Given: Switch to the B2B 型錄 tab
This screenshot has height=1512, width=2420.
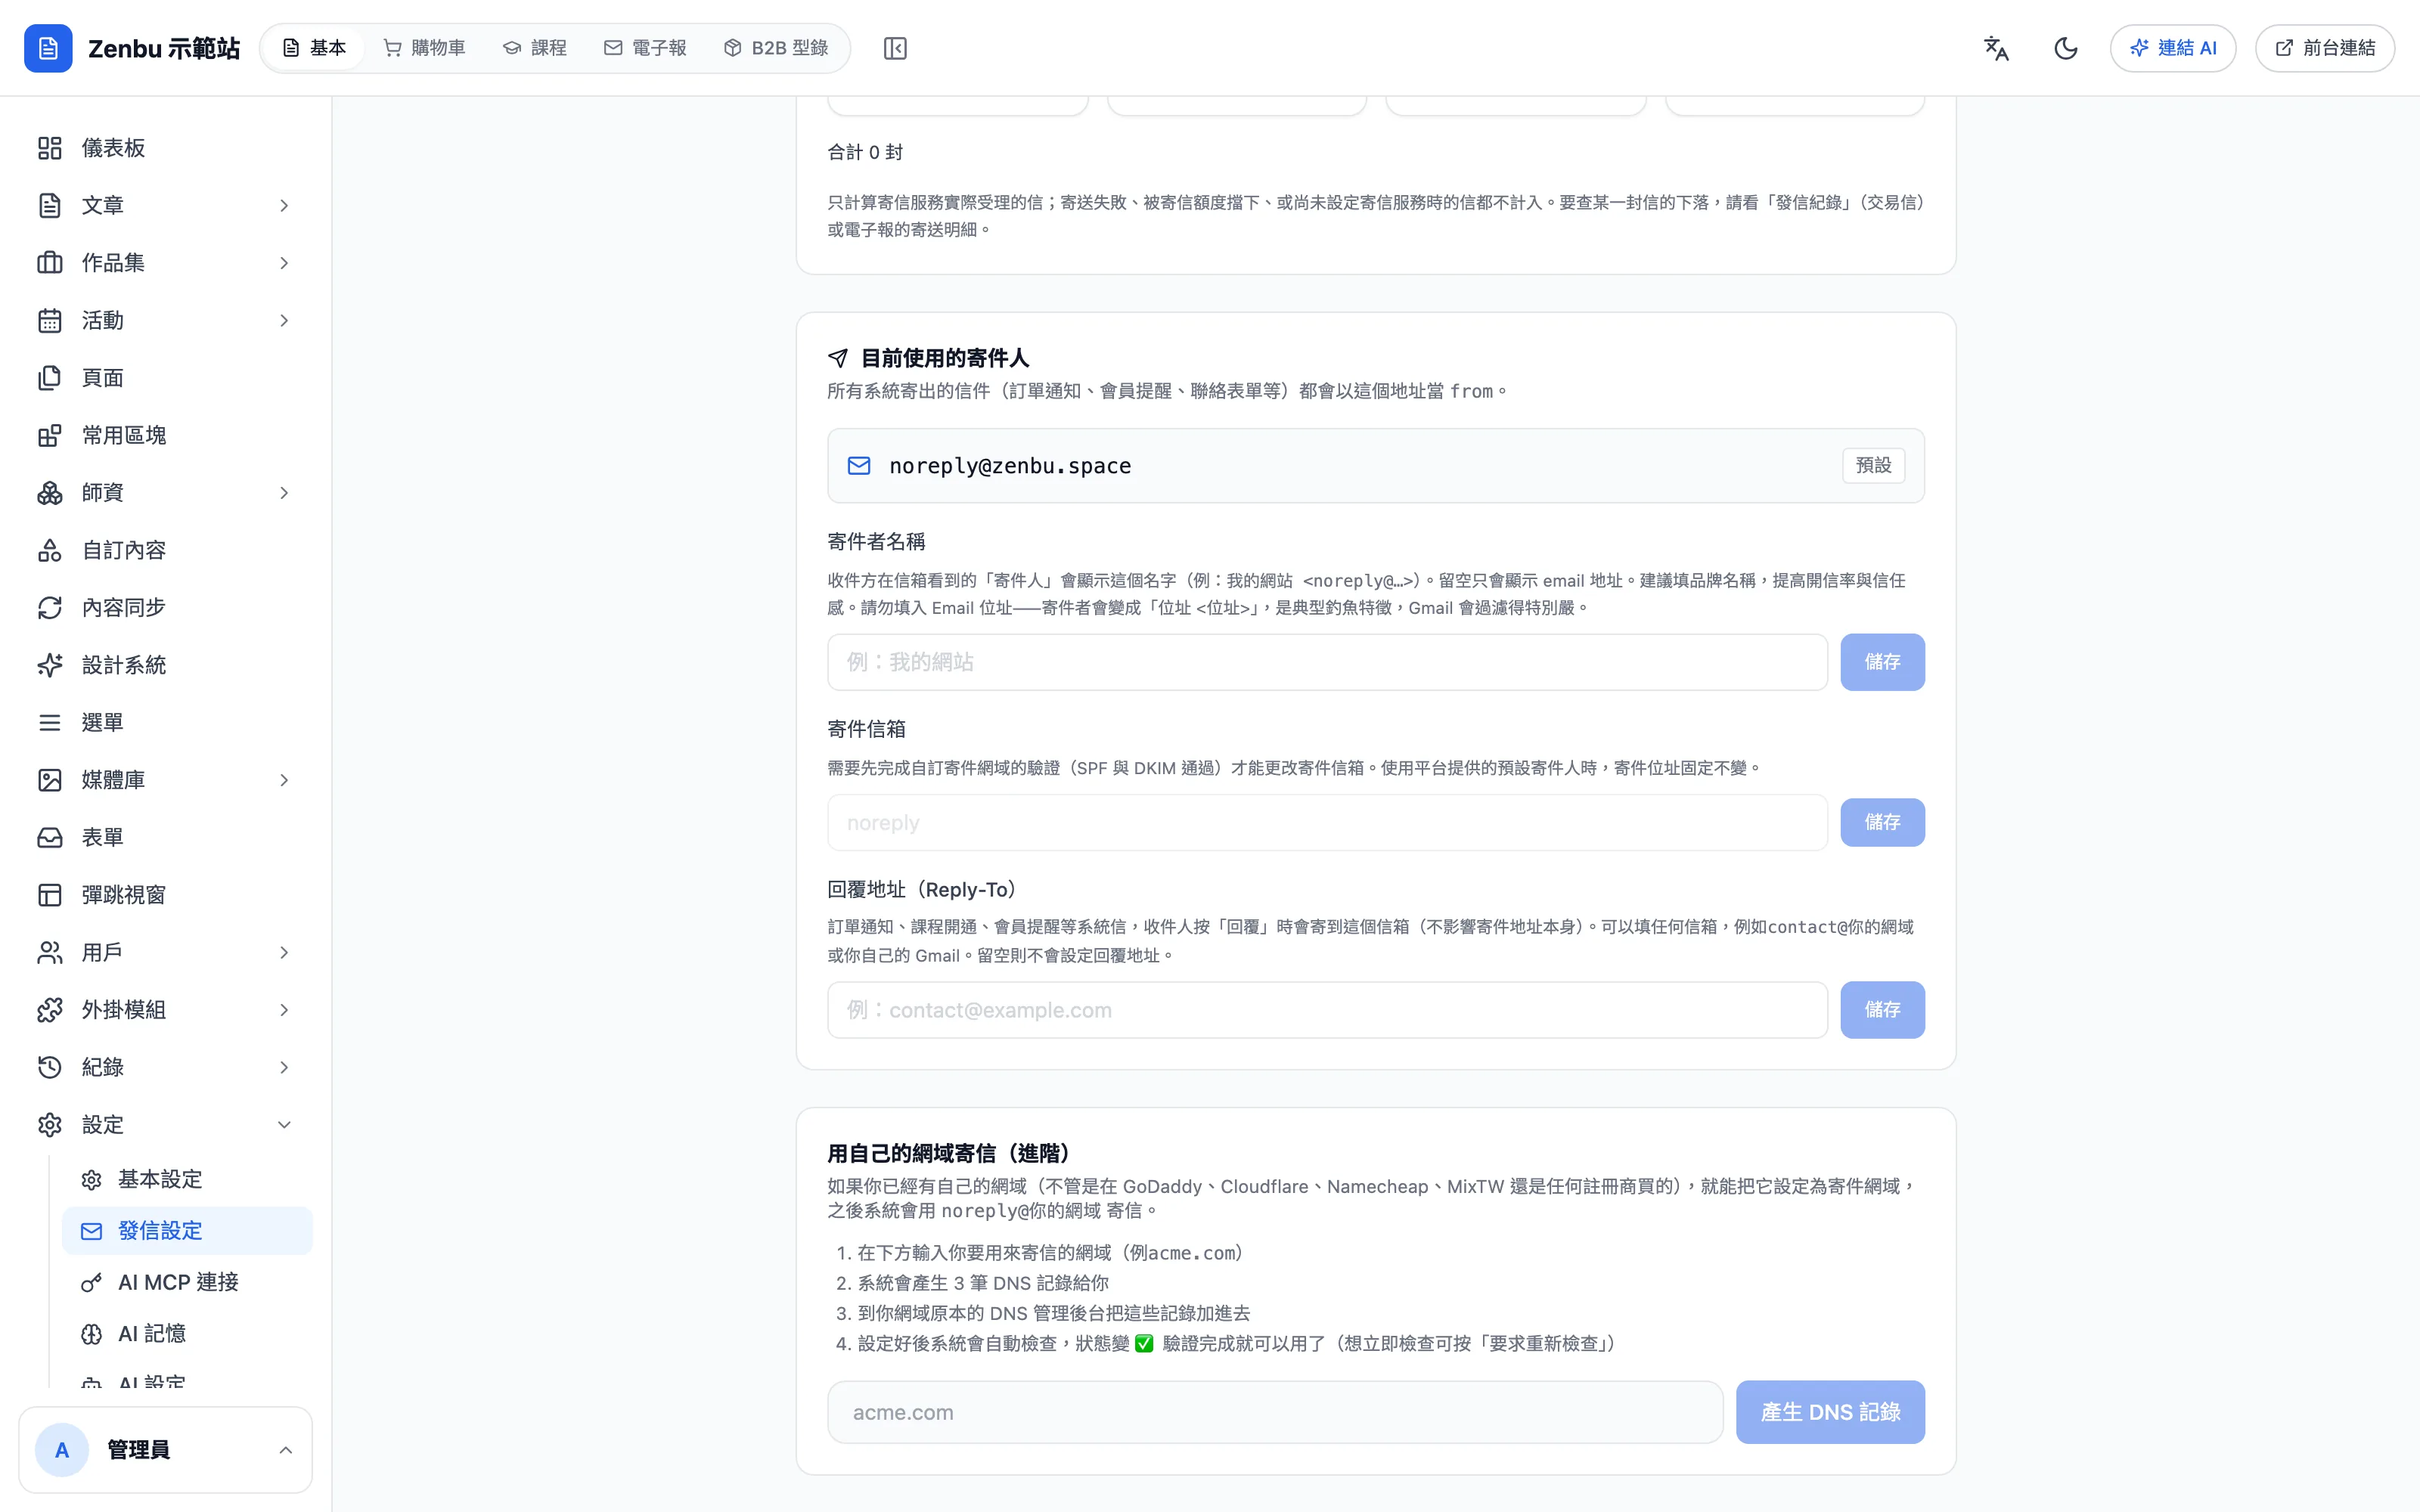Looking at the screenshot, I should 776,48.
